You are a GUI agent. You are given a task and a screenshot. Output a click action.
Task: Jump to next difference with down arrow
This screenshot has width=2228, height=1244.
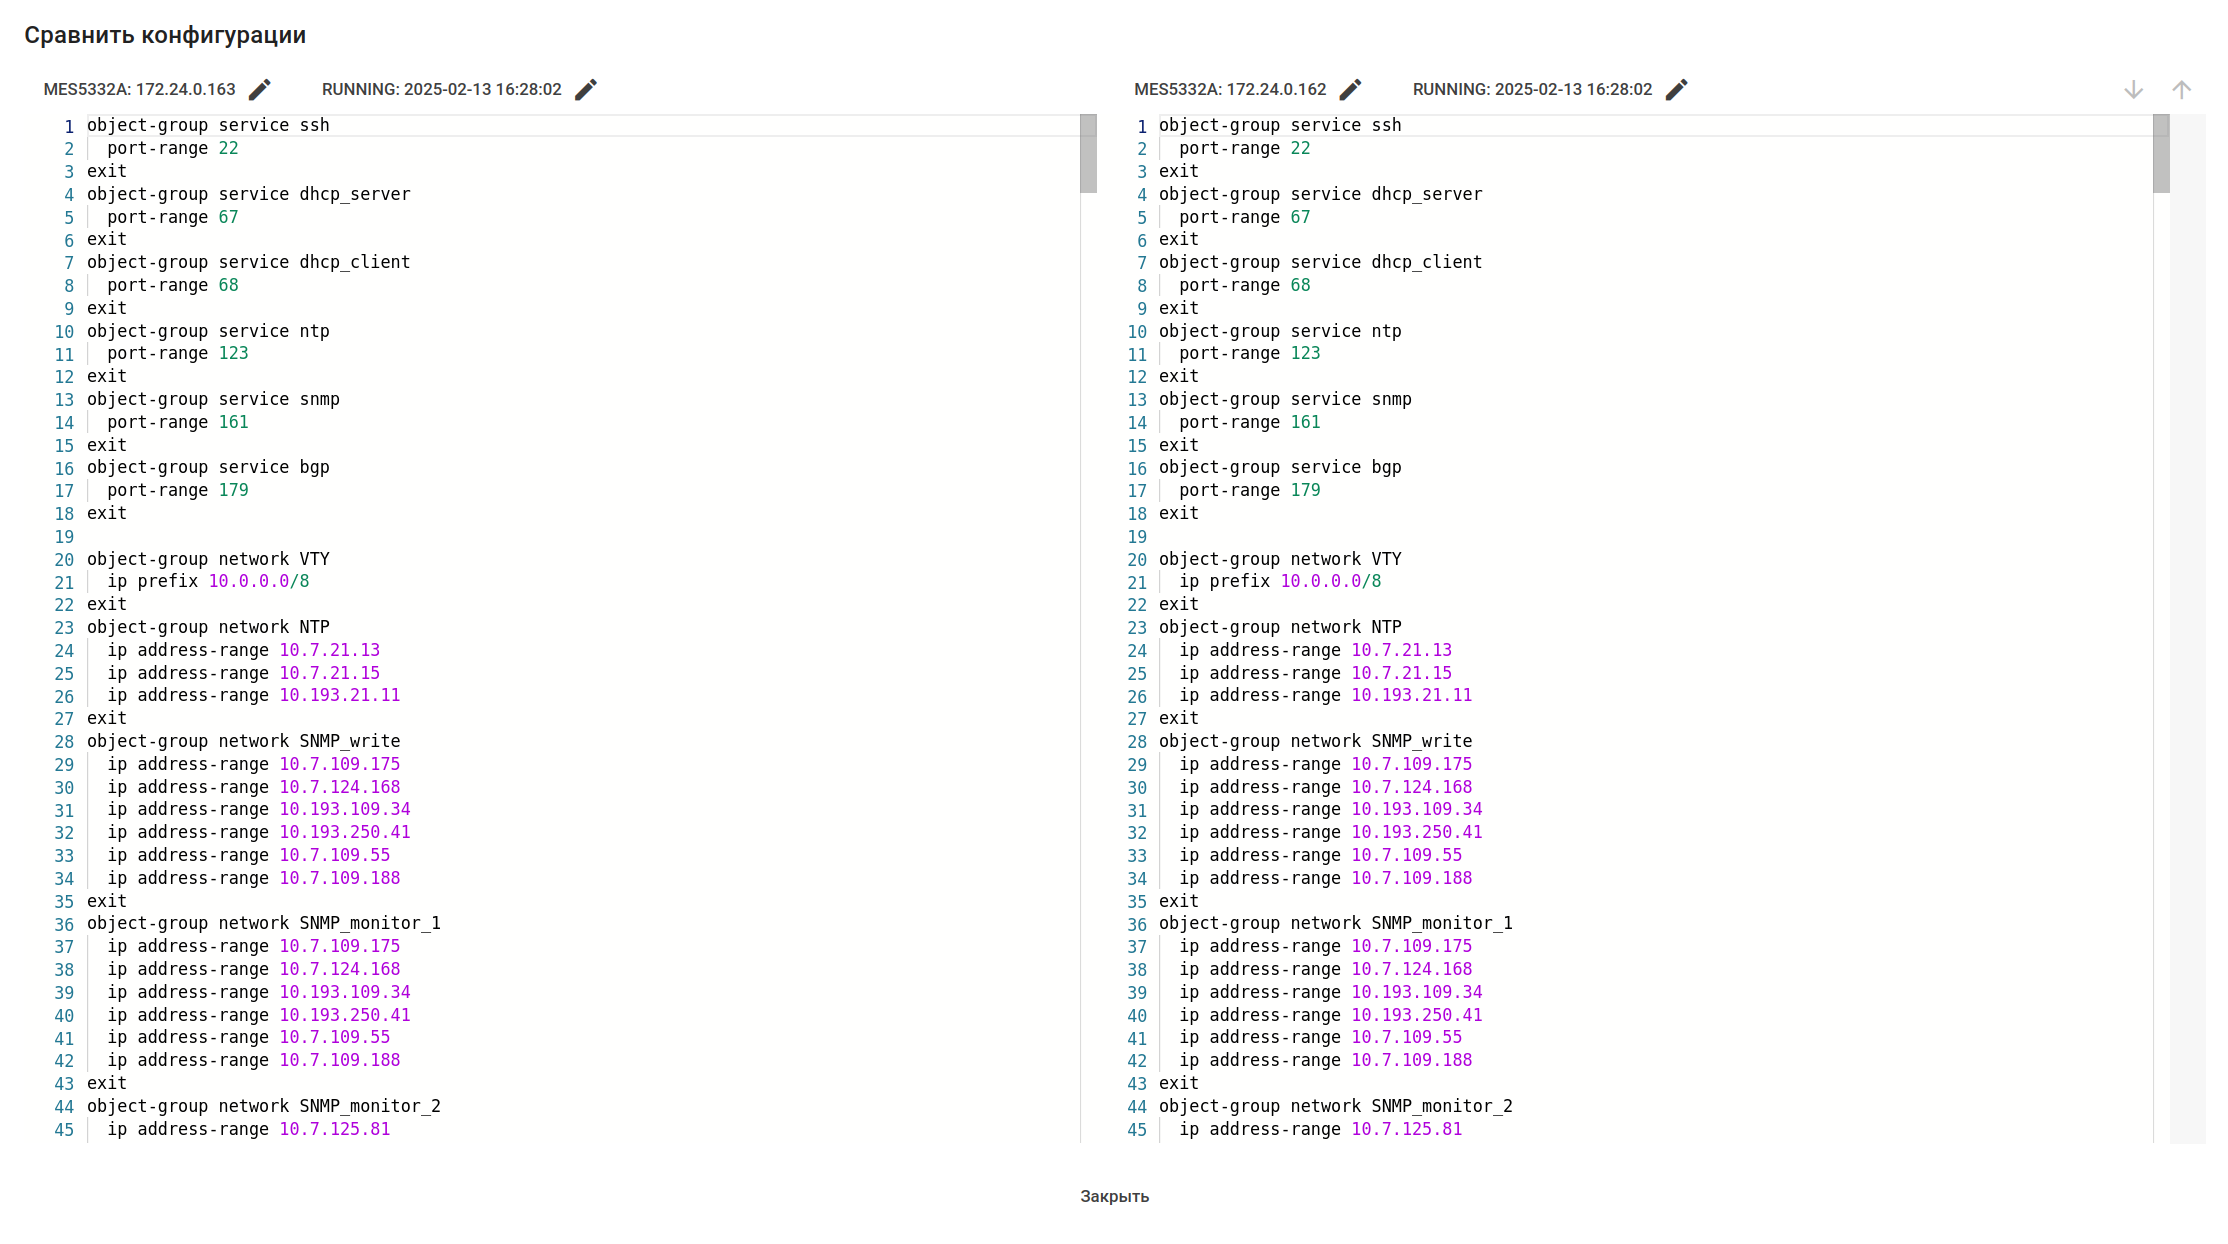pyautogui.click(x=2133, y=90)
